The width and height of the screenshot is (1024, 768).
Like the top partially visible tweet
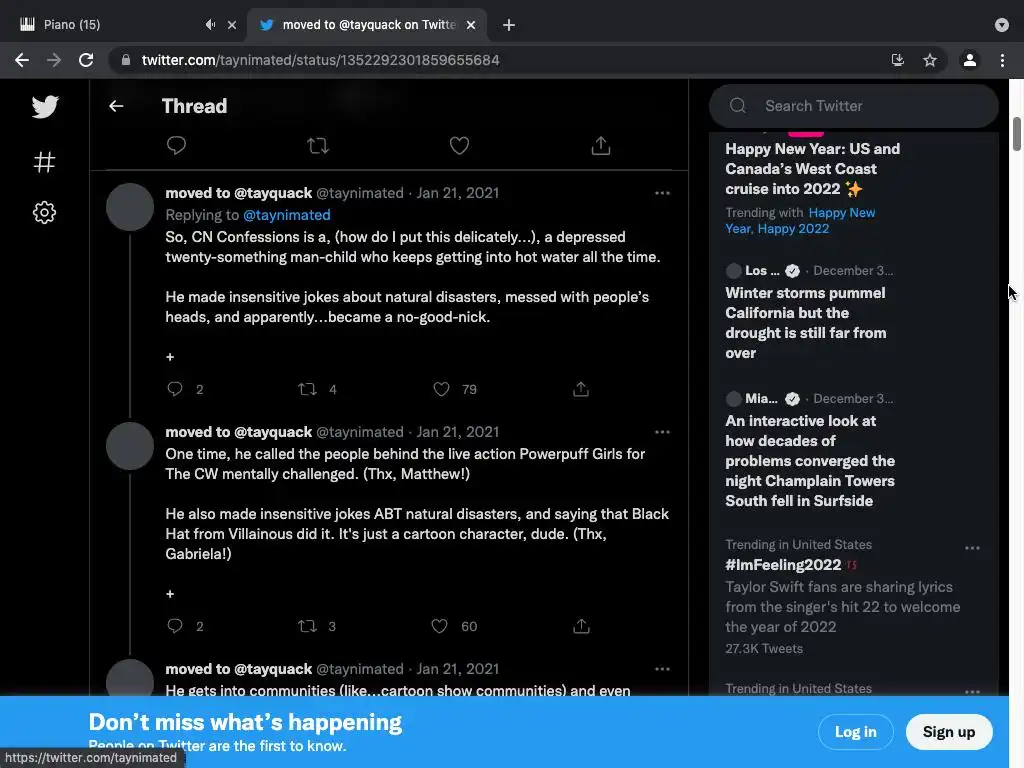(x=459, y=145)
